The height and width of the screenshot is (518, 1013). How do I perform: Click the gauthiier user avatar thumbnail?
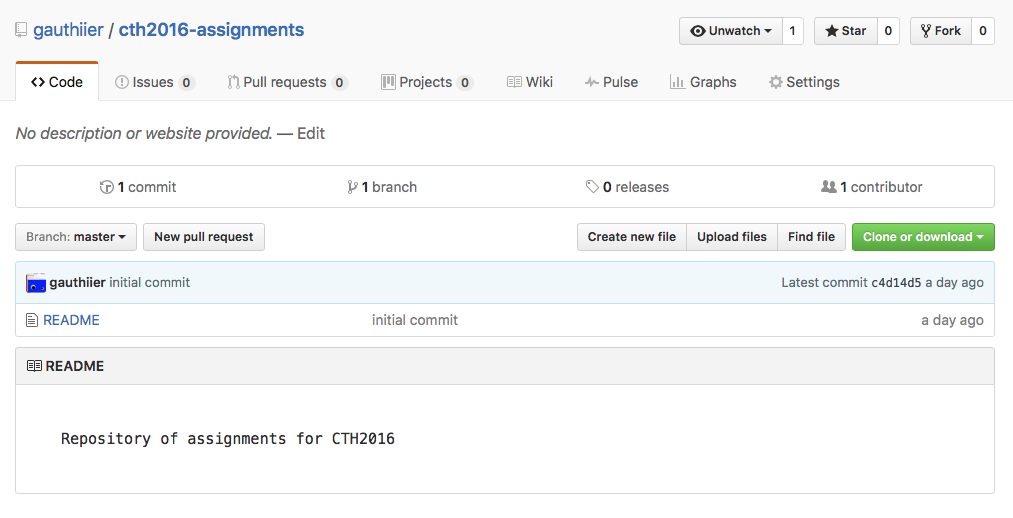36,283
